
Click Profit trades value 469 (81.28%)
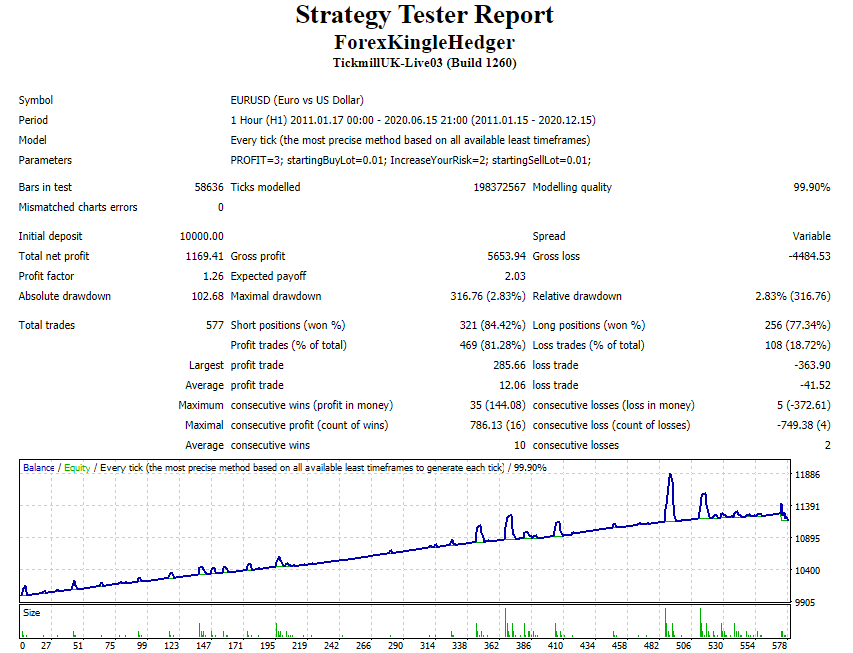coord(492,346)
